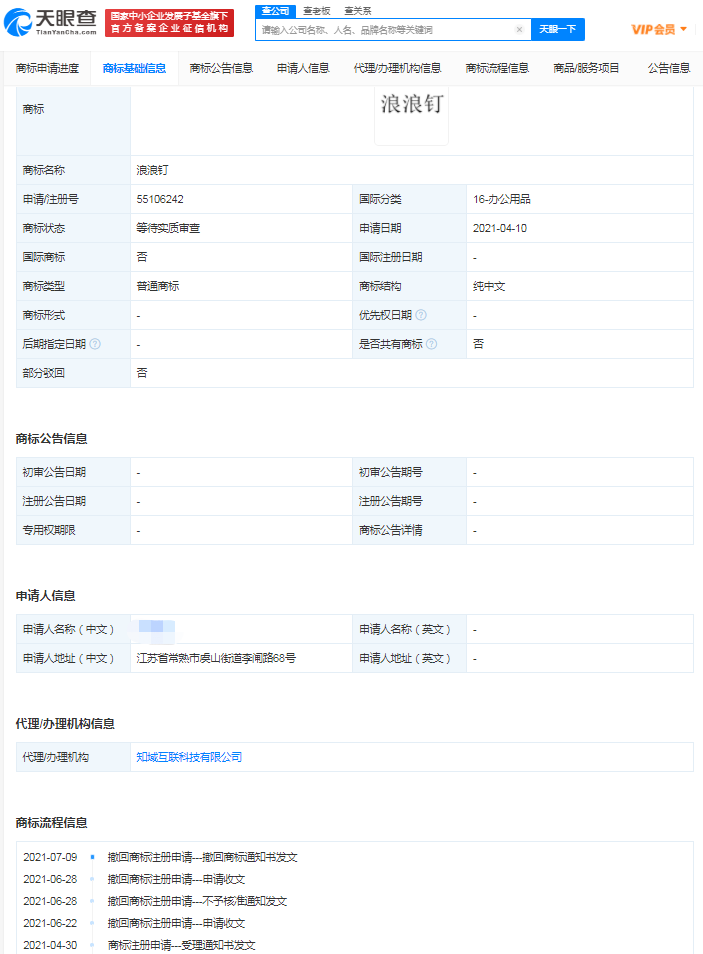703x954 pixels.
Task: Select the 查公司 search tab
Action: [x=275, y=11]
